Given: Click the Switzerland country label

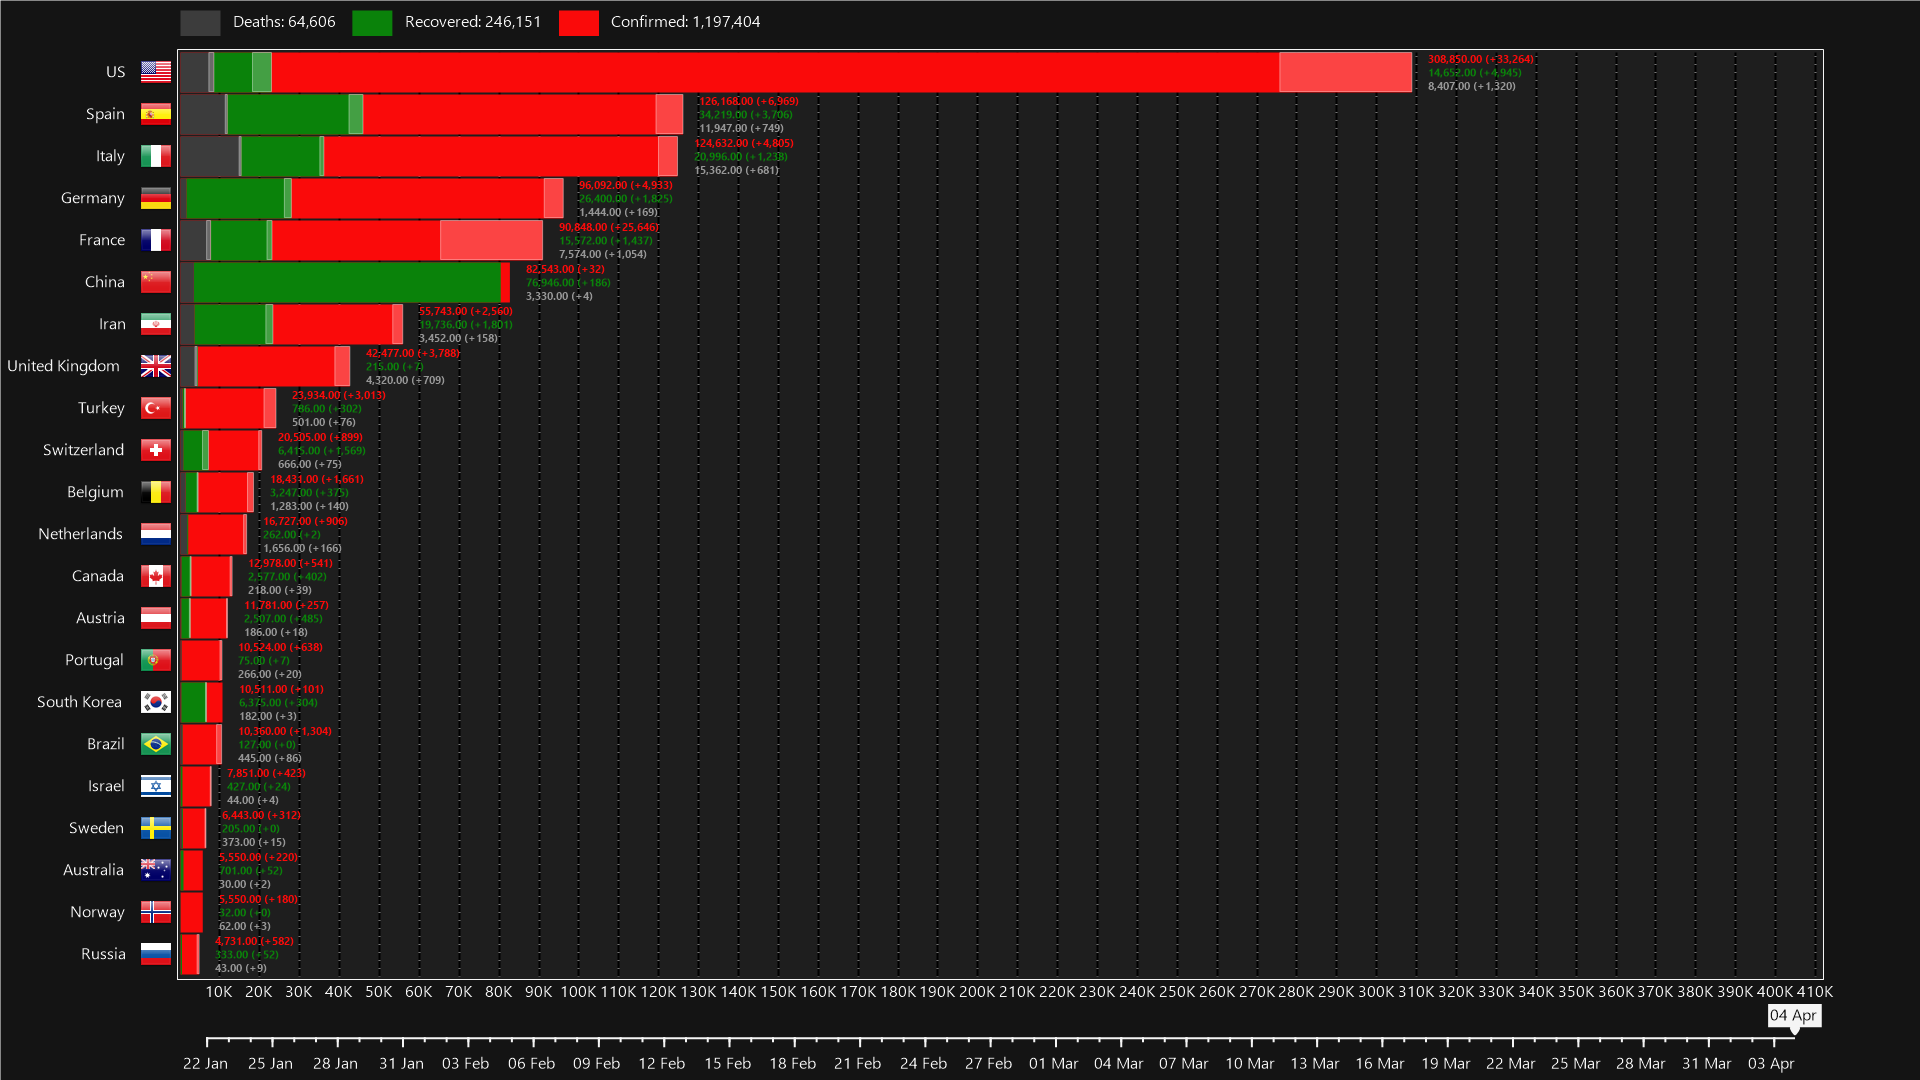Looking at the screenshot, I should click(83, 450).
